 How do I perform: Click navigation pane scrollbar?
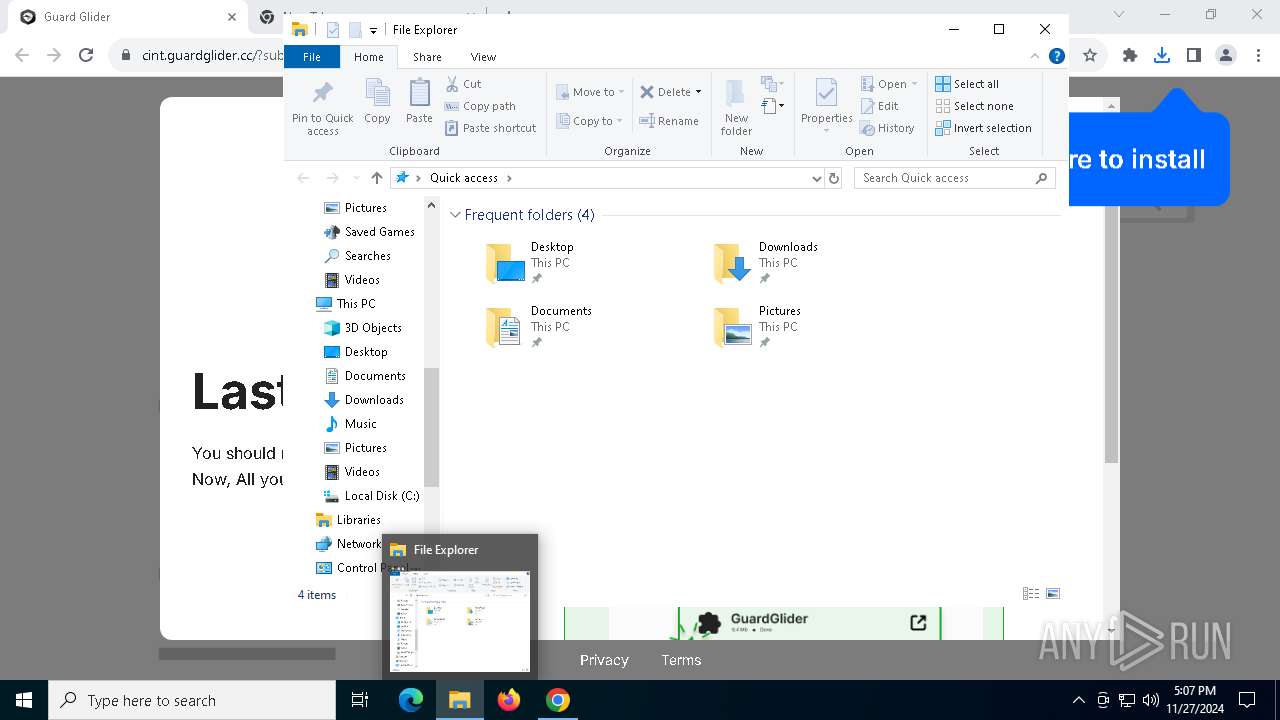click(x=431, y=427)
